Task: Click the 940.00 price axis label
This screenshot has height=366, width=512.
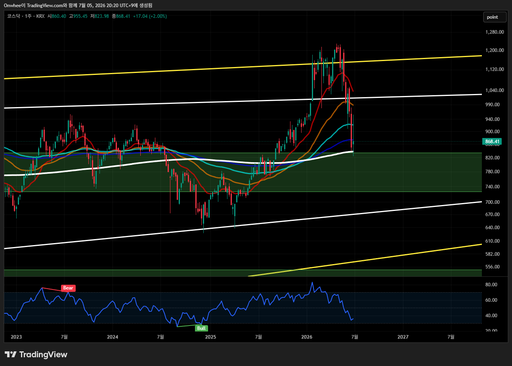Action: (493, 119)
